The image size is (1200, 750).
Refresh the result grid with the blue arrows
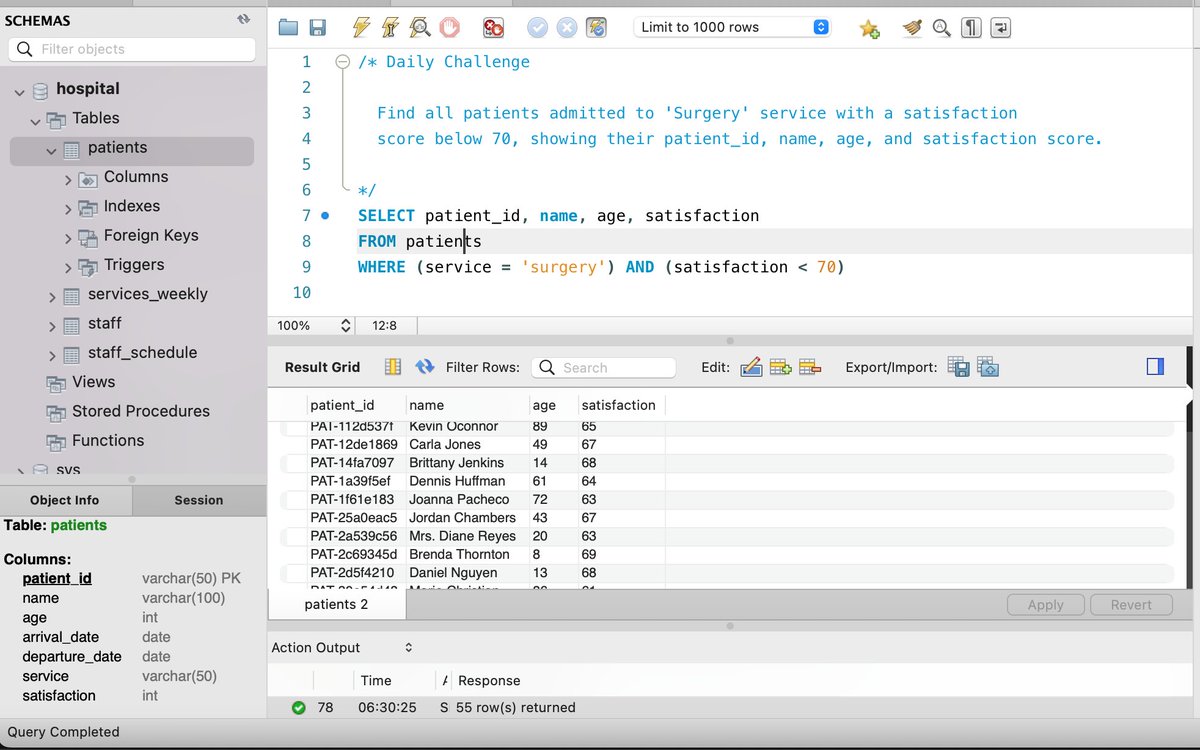point(425,367)
